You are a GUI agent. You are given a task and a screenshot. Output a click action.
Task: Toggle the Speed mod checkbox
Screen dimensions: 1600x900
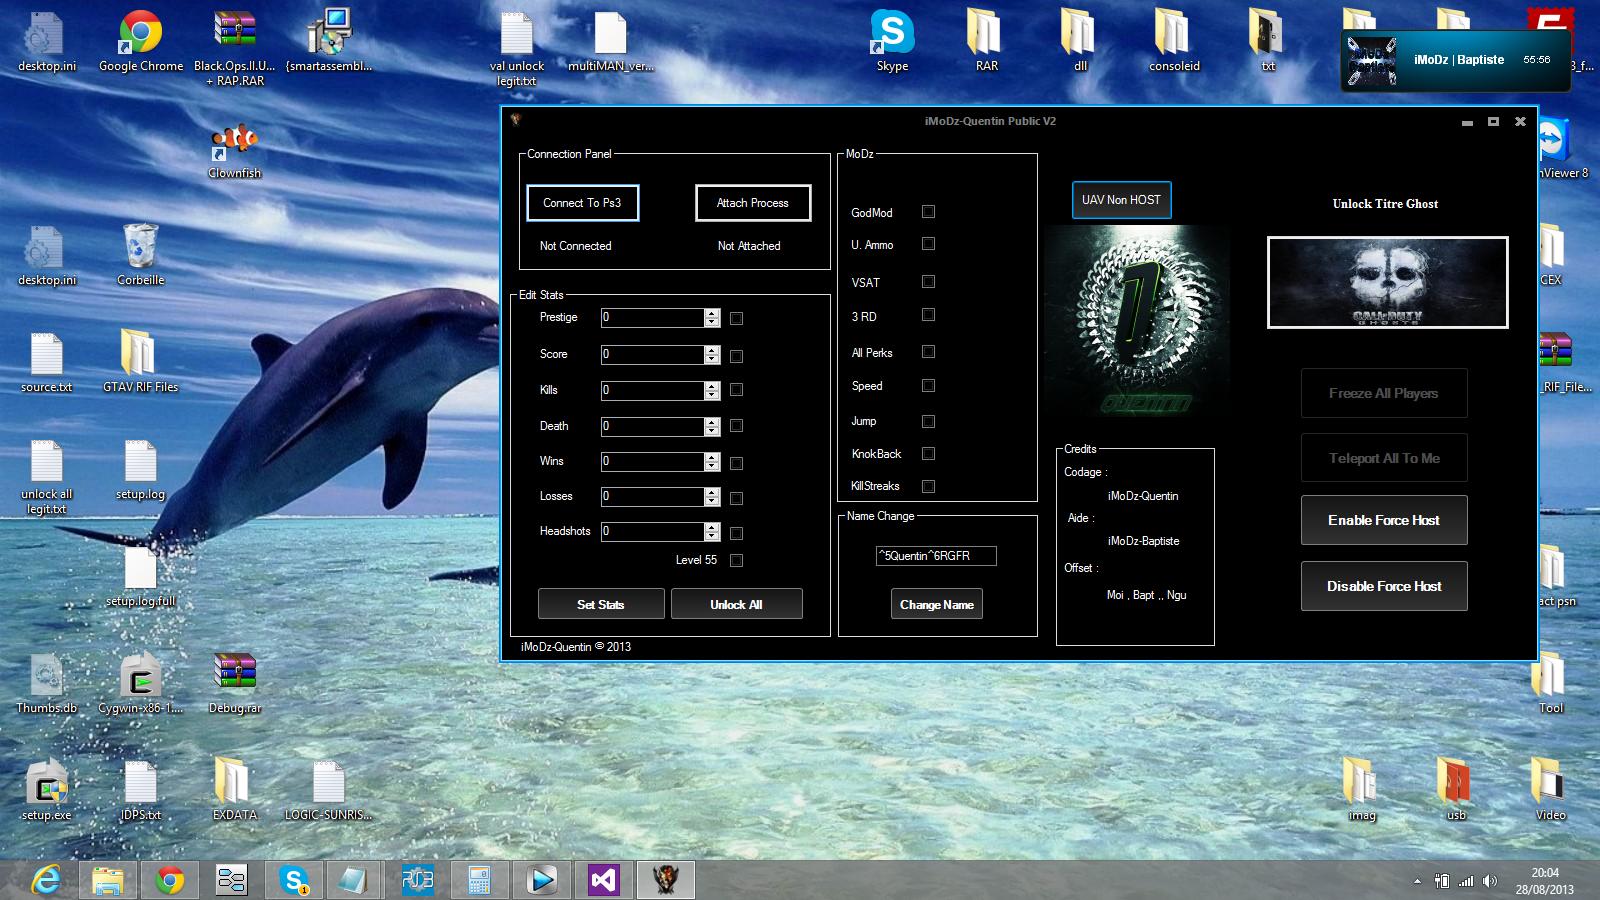pos(928,386)
